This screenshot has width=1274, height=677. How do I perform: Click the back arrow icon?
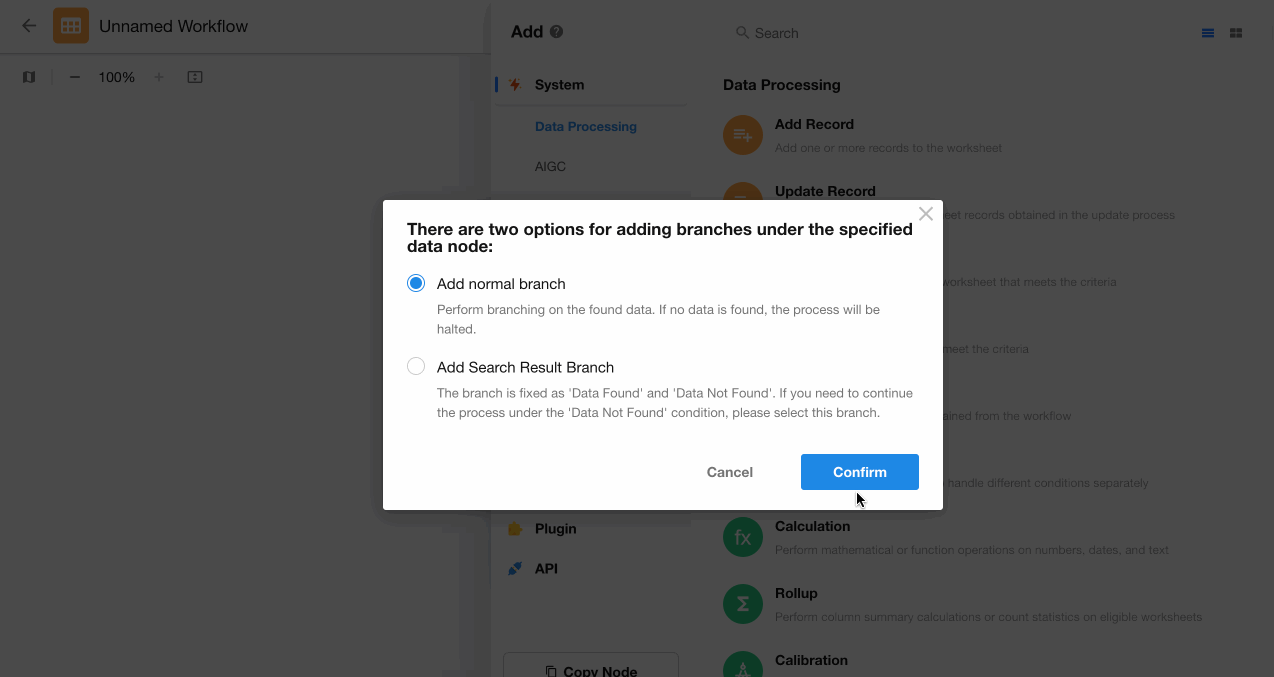point(29,26)
